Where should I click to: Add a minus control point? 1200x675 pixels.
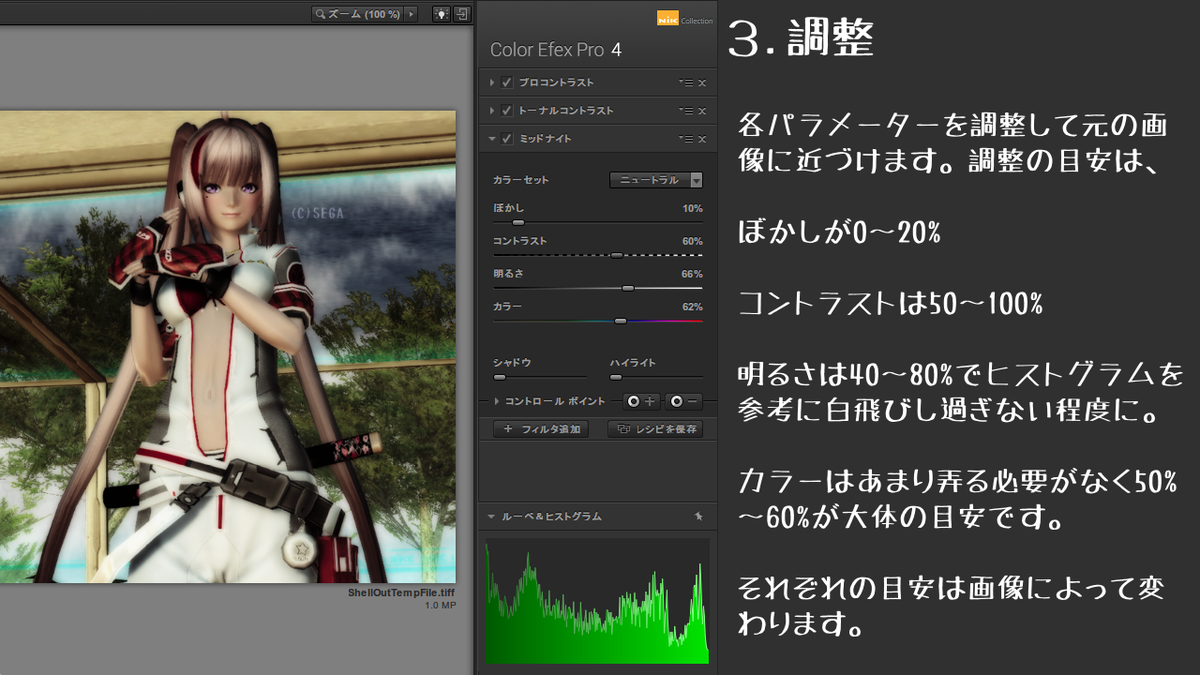684,401
